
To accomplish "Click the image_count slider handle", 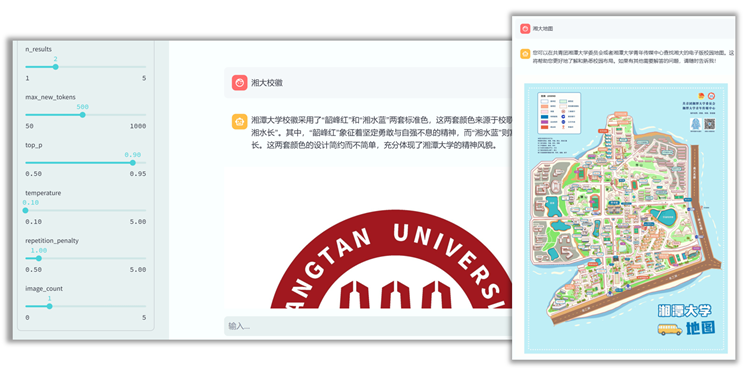I will [49, 306].
